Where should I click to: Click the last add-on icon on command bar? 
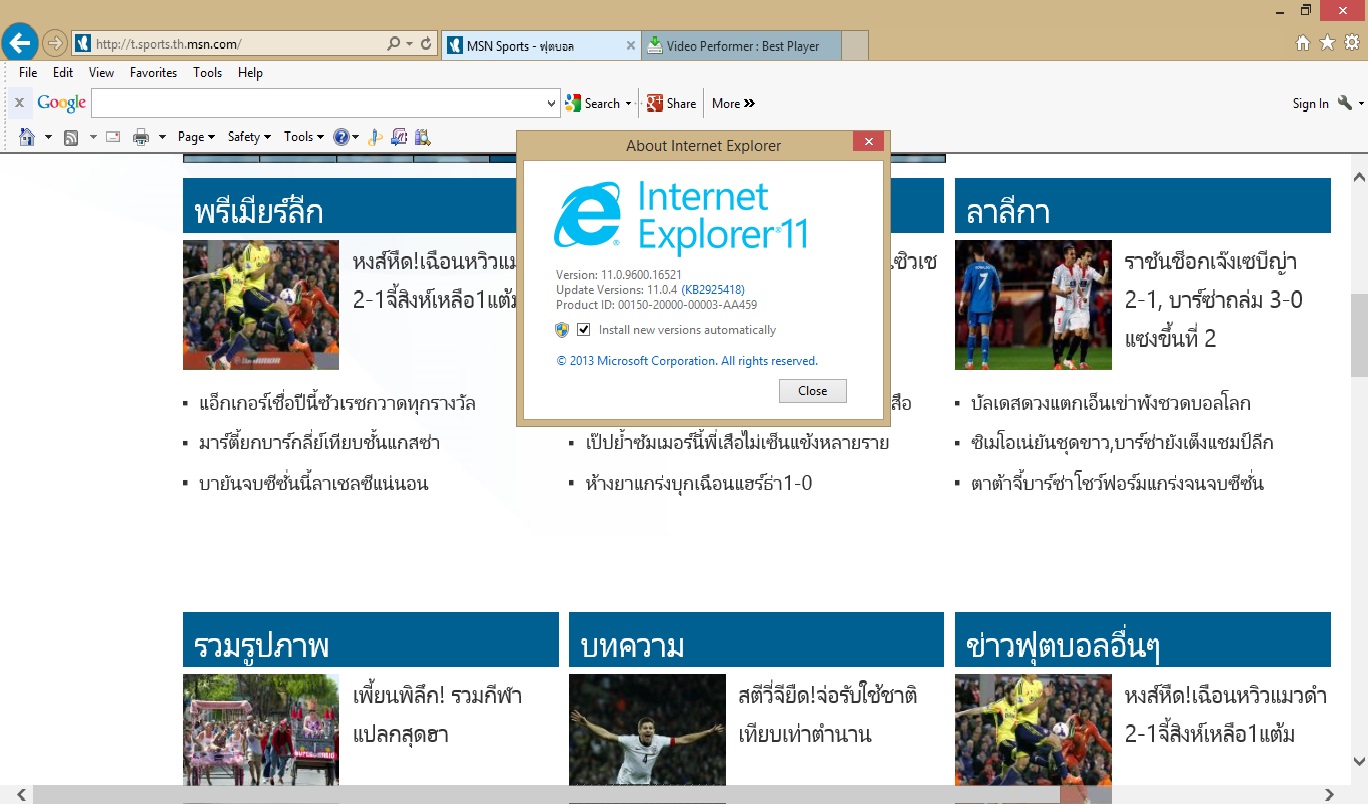click(423, 137)
